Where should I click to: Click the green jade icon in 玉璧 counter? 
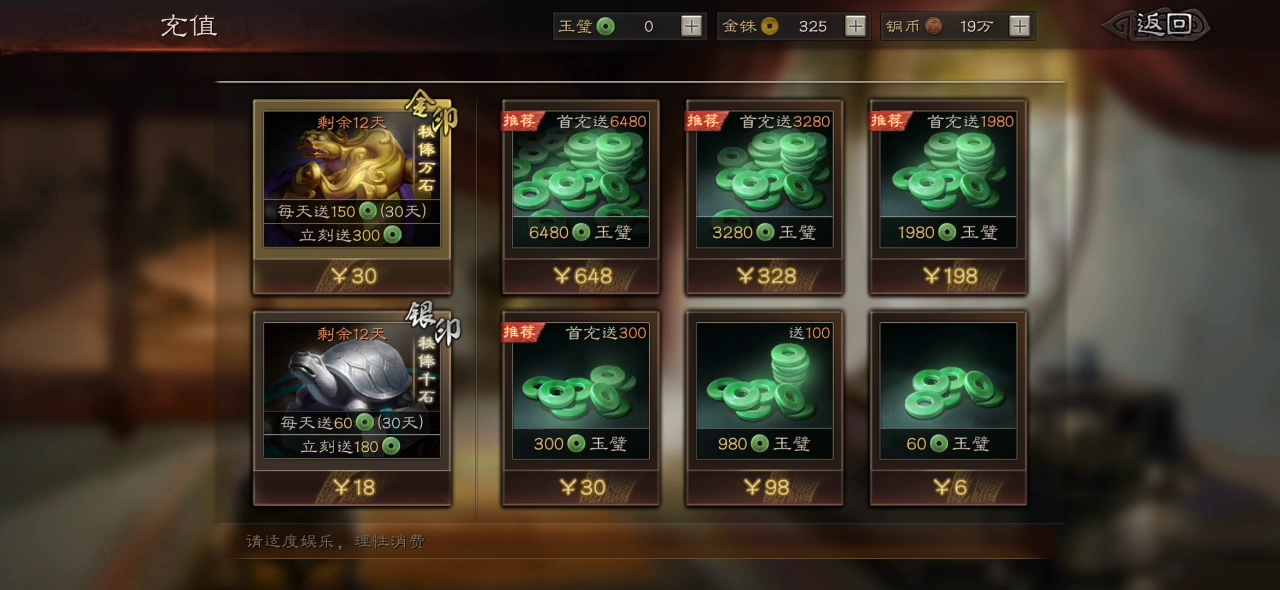click(x=606, y=26)
